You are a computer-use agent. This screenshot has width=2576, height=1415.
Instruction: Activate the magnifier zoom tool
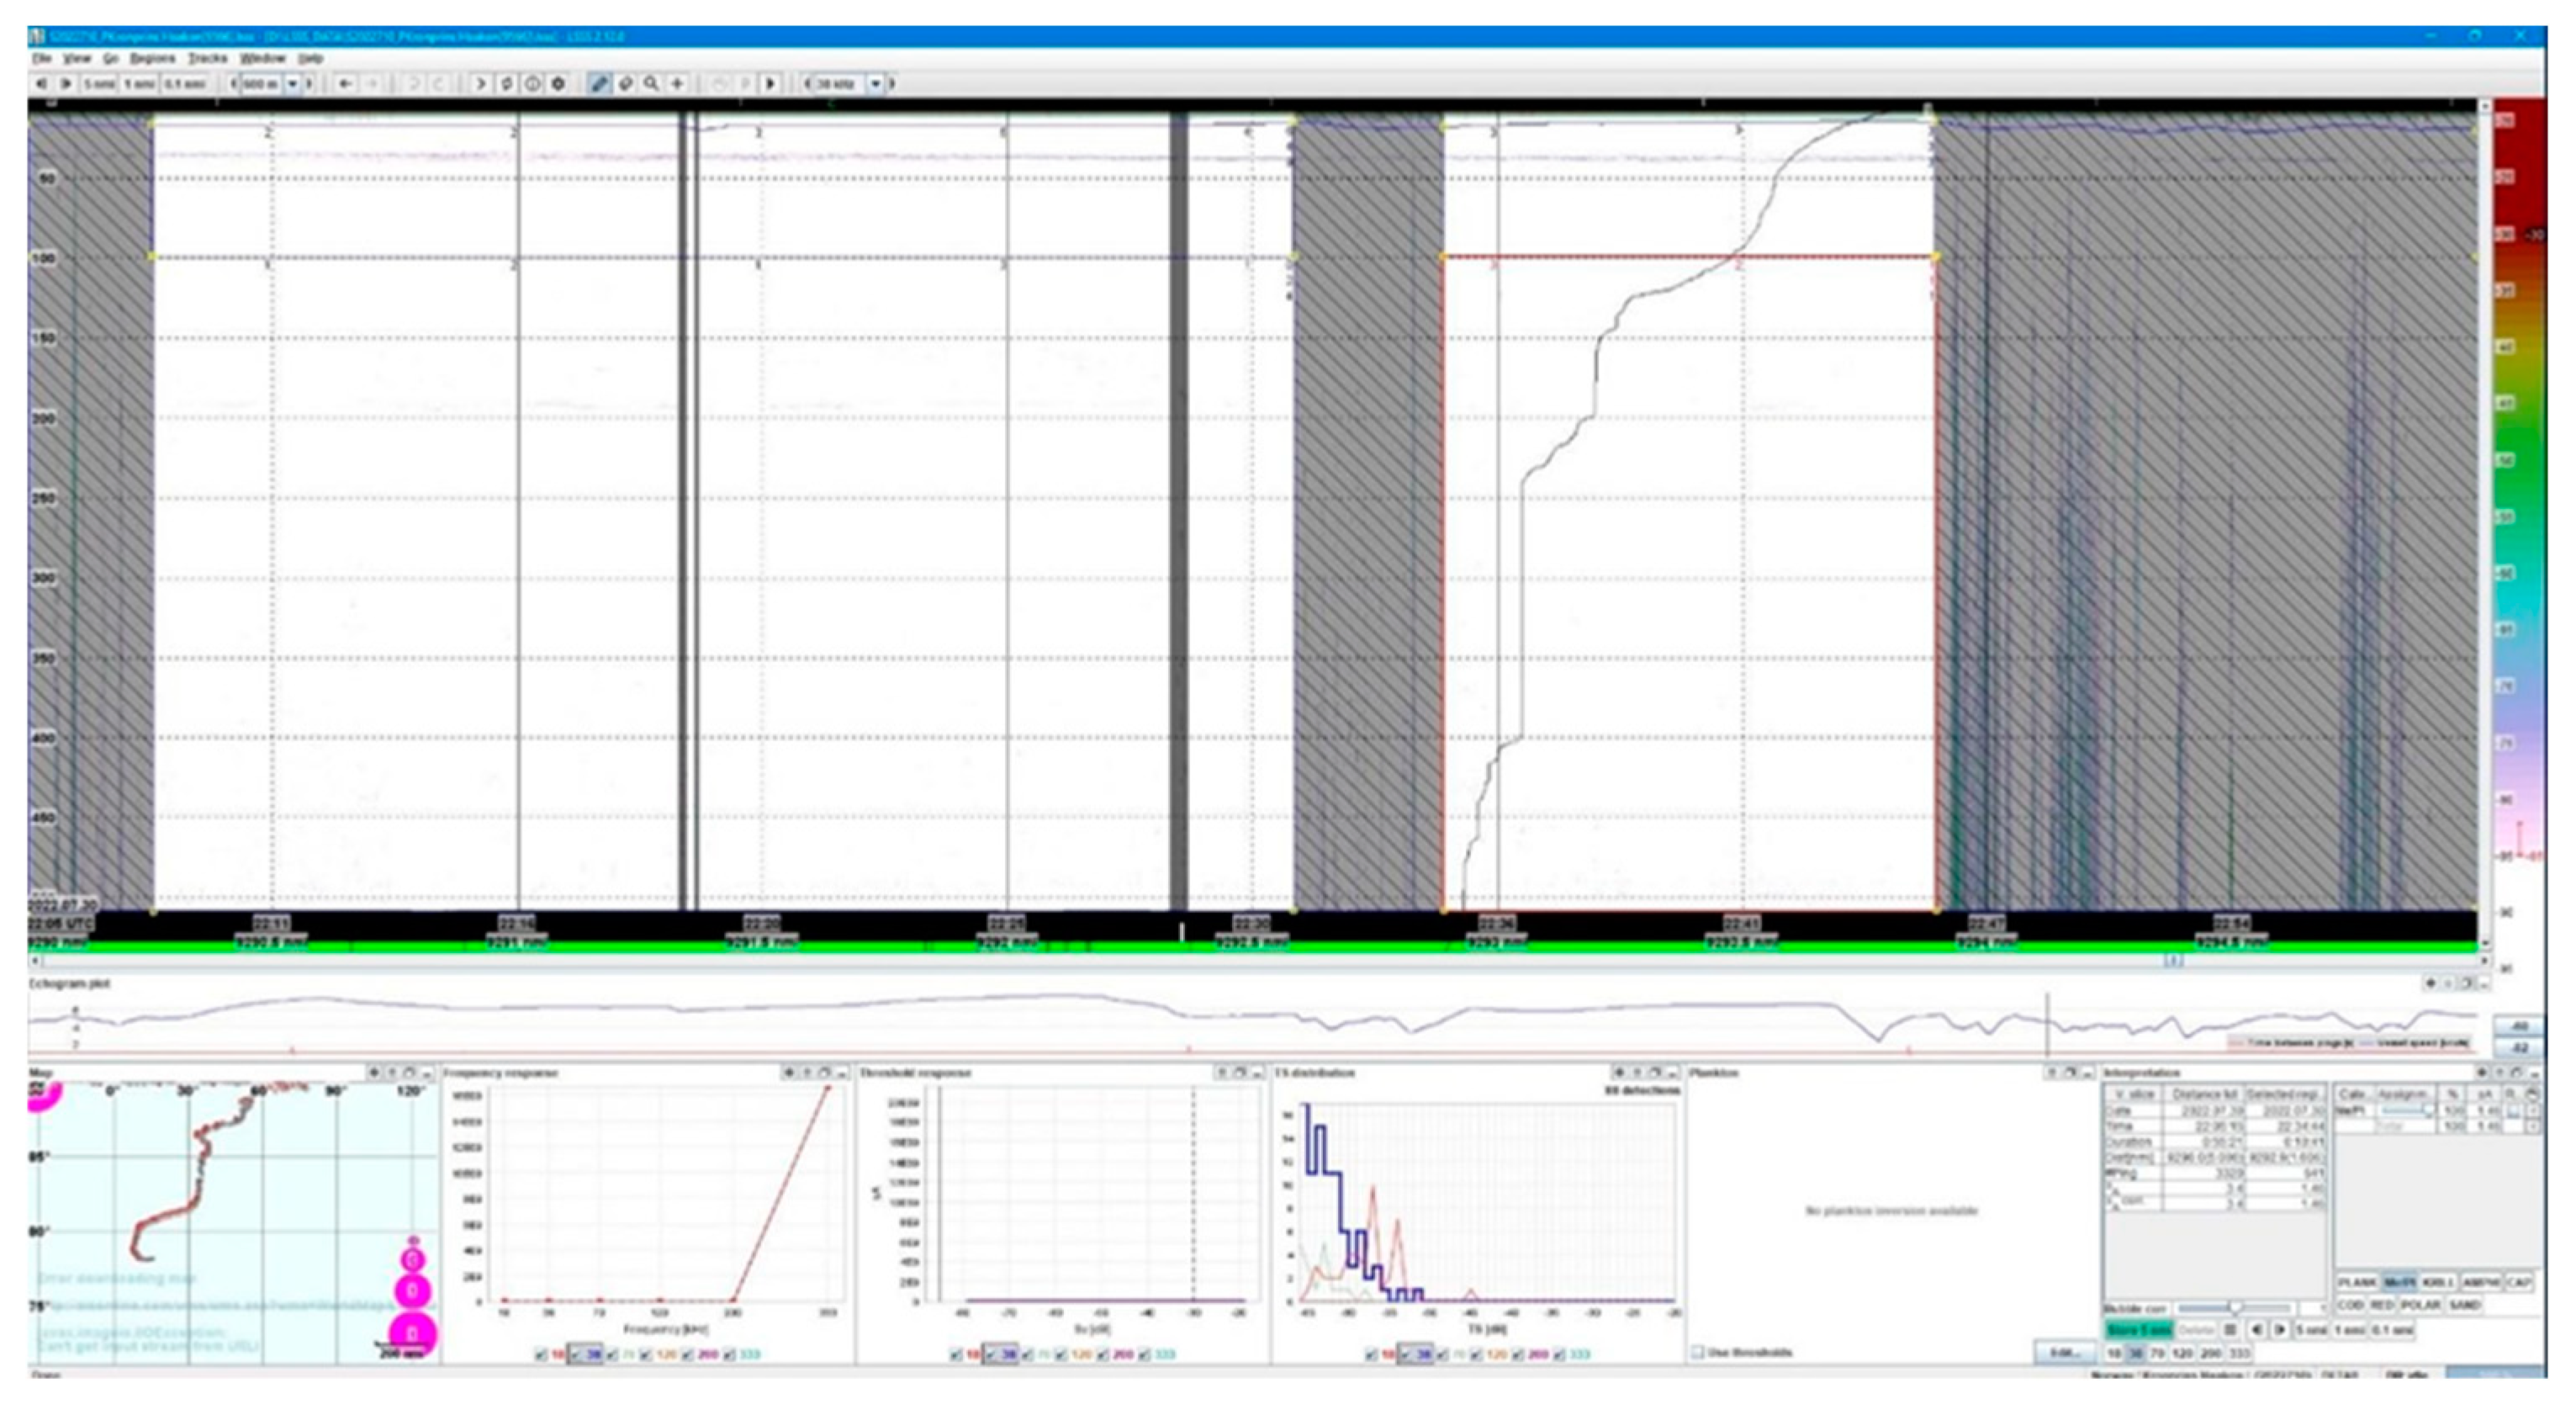click(651, 84)
